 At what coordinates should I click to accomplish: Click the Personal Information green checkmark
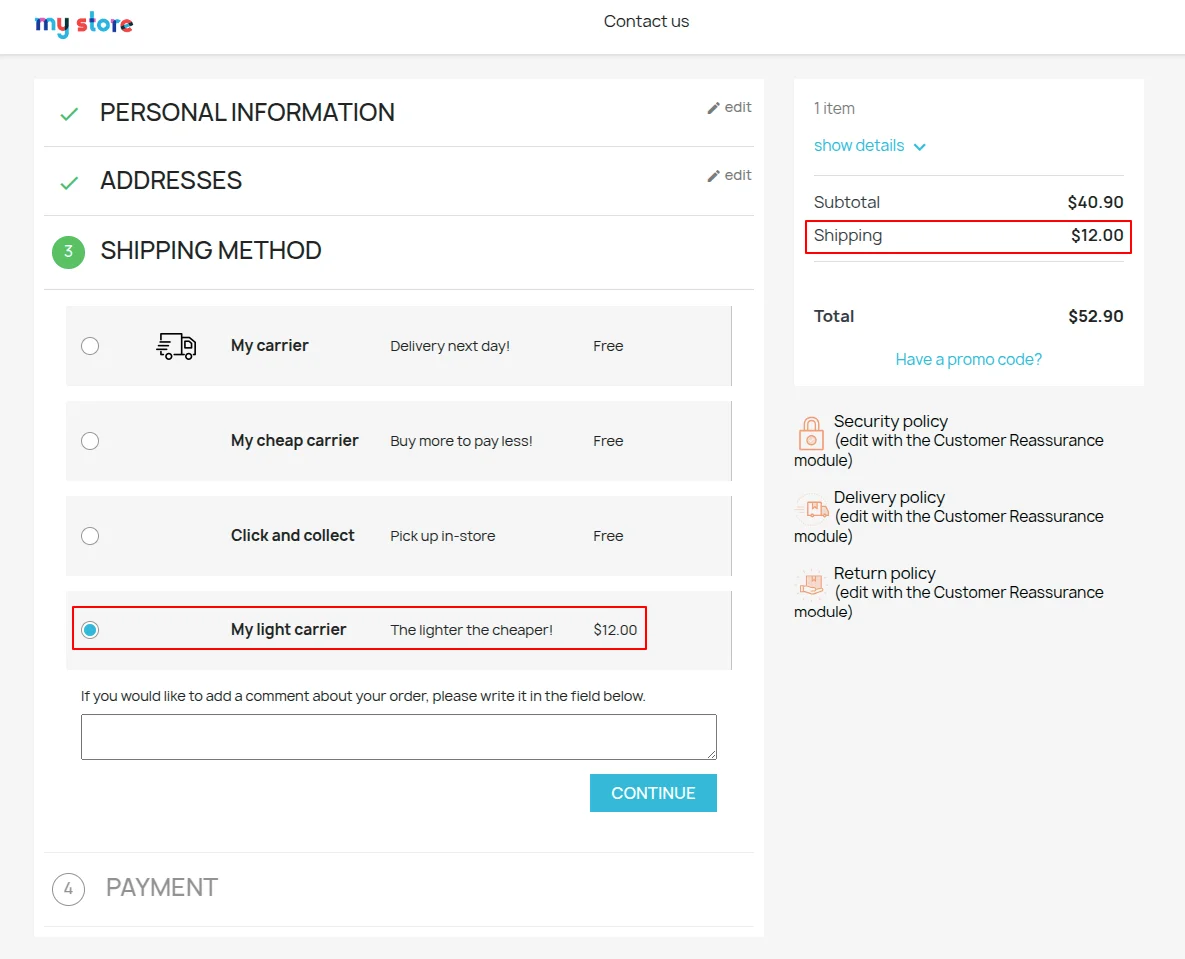click(x=69, y=114)
